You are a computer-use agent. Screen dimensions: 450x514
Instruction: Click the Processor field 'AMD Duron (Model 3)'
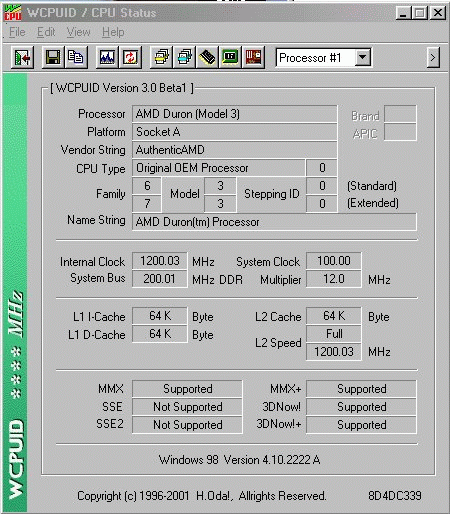coord(235,114)
